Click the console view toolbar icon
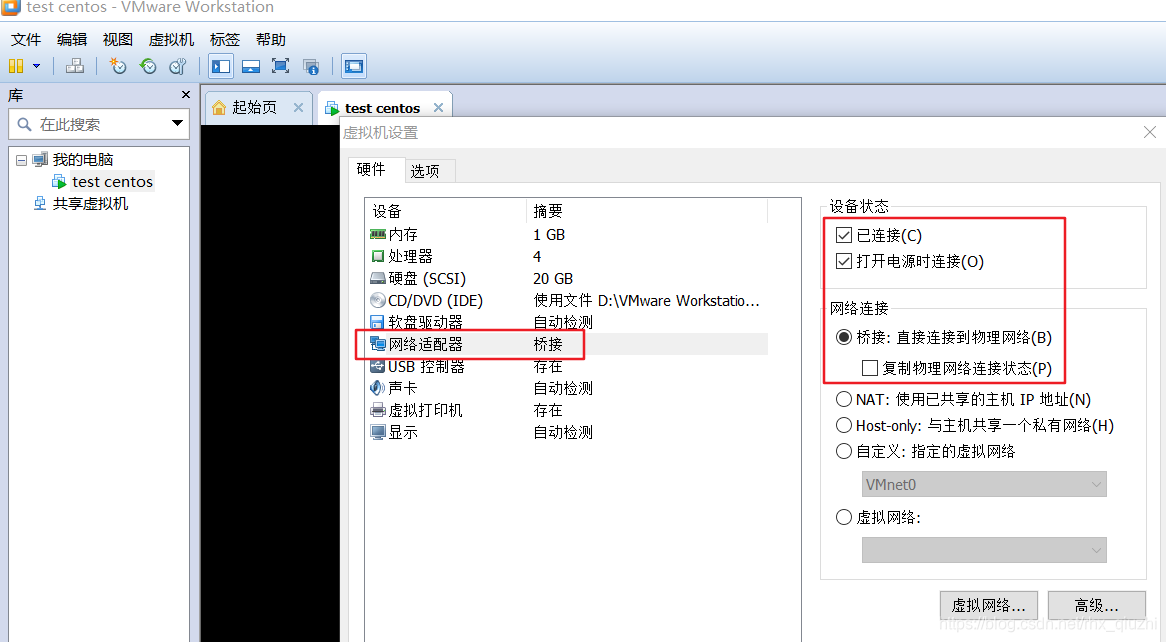Screen dimensions: 1166x642 coord(354,66)
